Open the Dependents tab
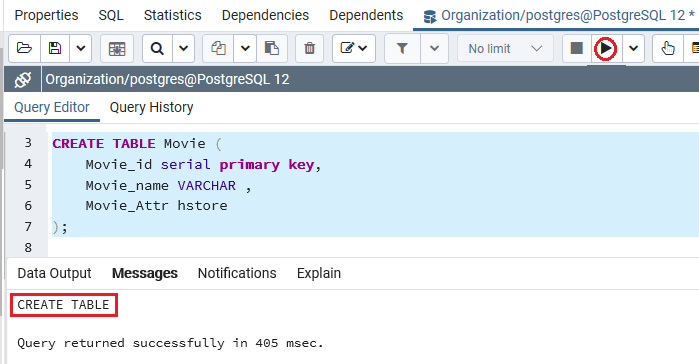The image size is (699, 364). [x=366, y=15]
